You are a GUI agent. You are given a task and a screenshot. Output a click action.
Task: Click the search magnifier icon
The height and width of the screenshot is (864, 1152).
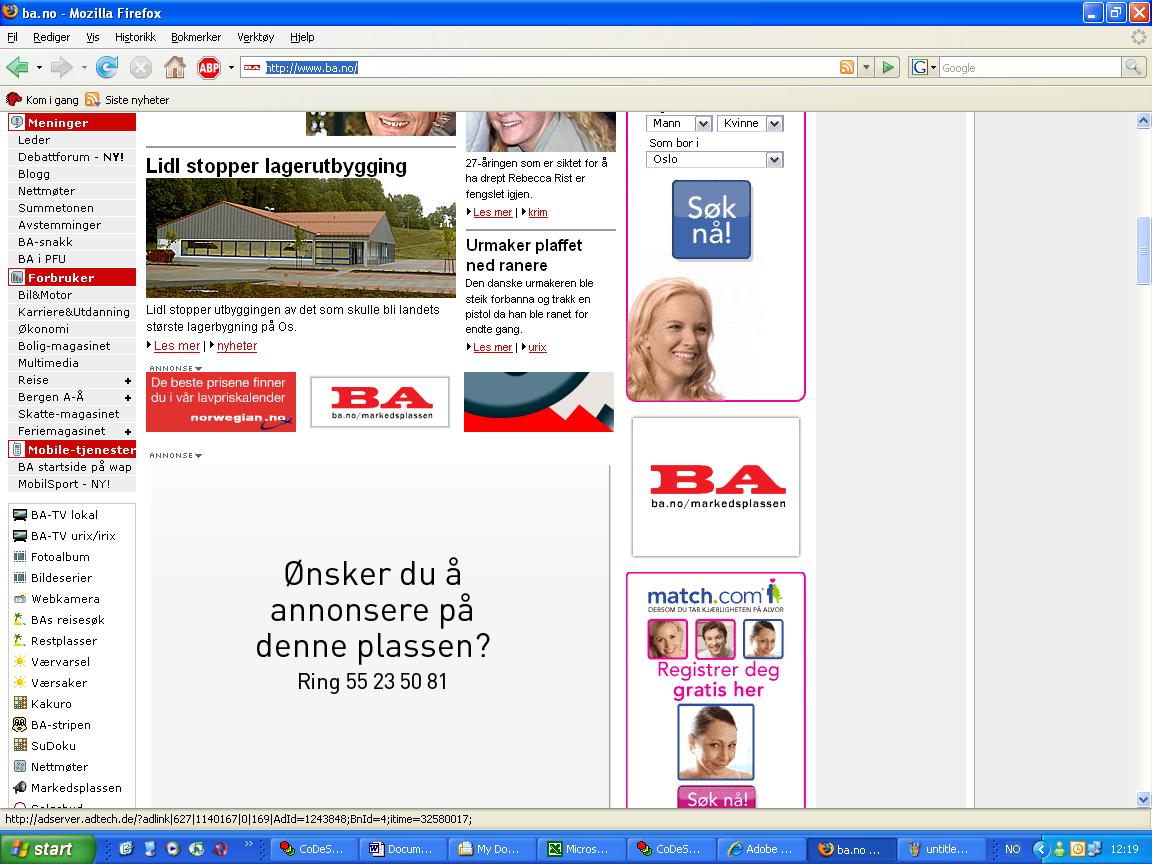pyautogui.click(x=1133, y=68)
